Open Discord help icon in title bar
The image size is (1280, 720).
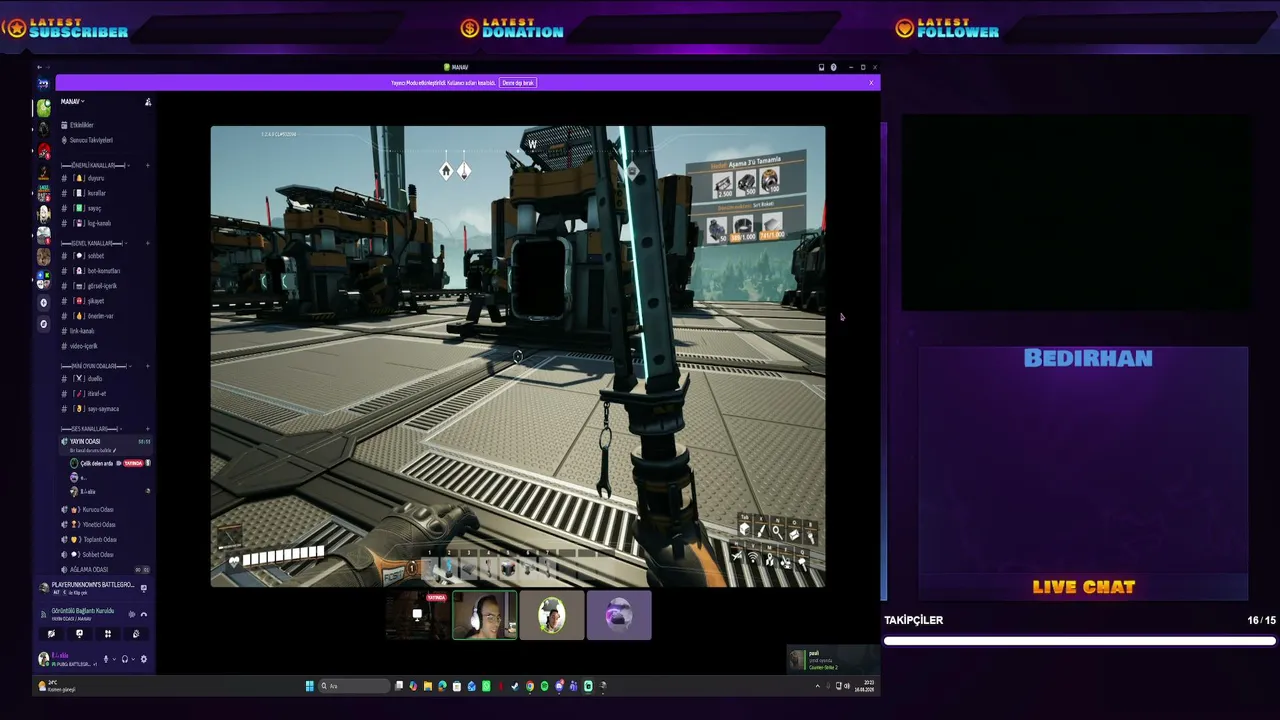[x=833, y=67]
